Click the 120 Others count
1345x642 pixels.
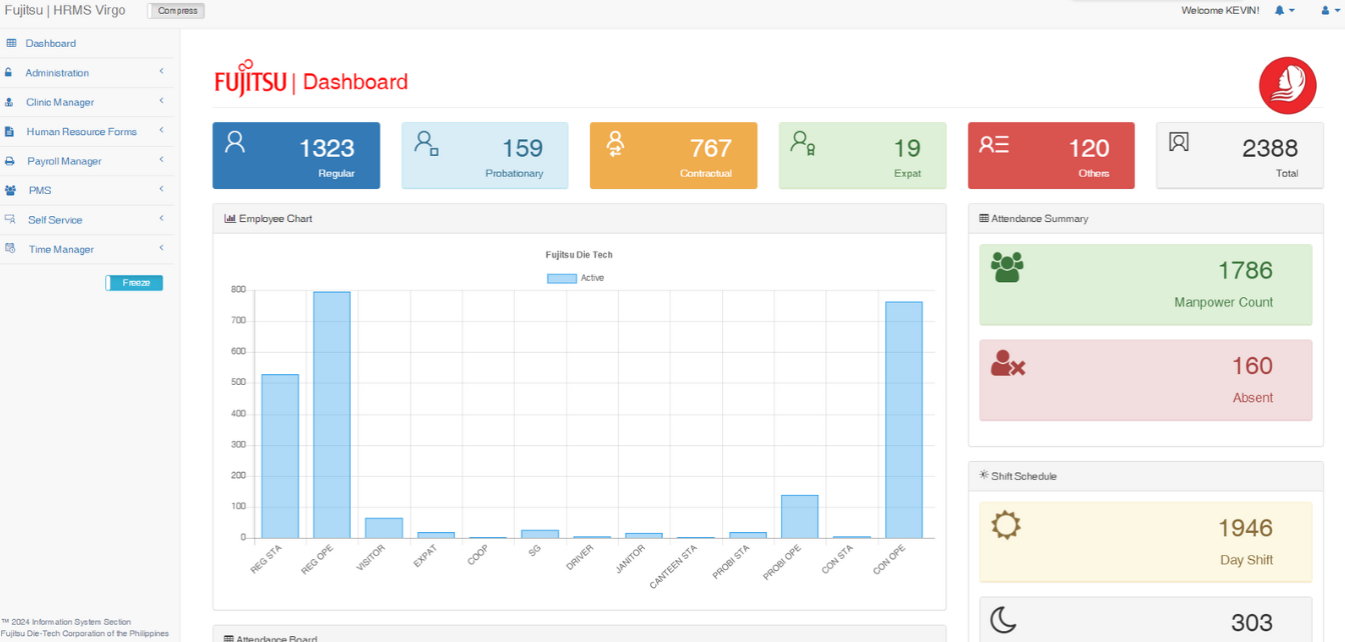pos(1089,148)
